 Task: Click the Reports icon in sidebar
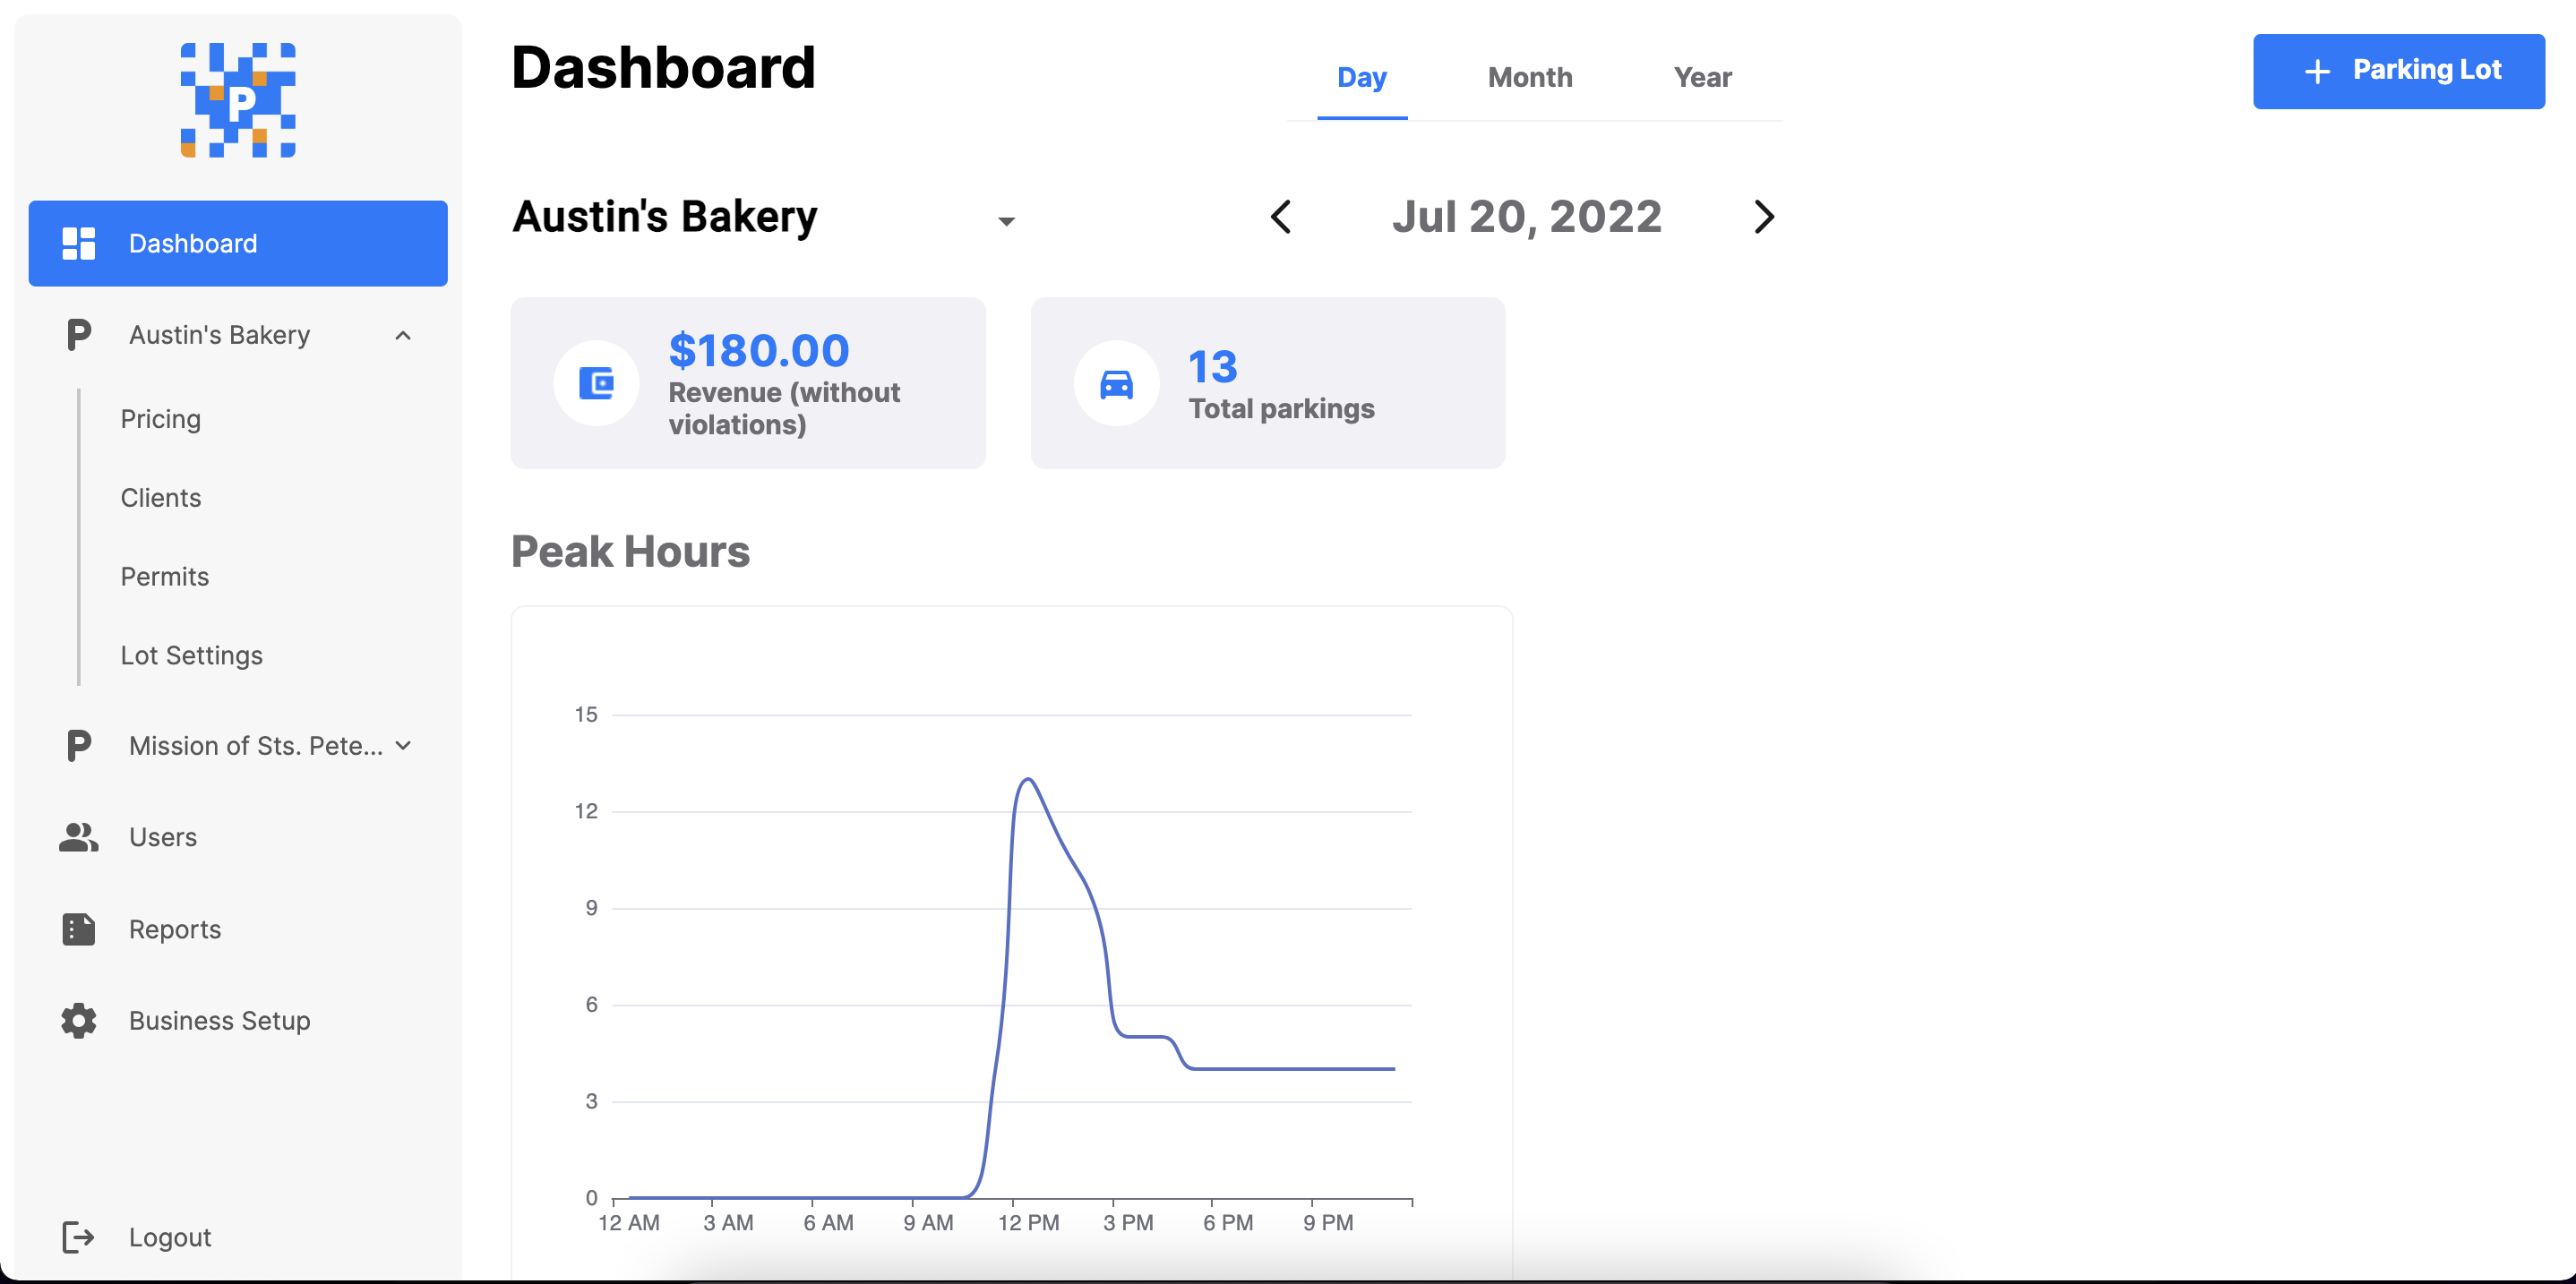(79, 928)
